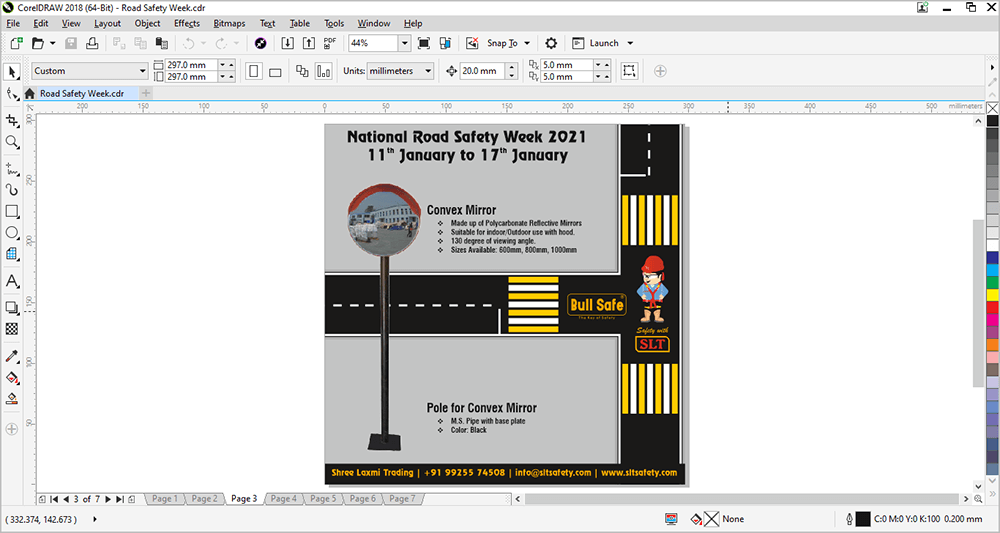
Task: Click the Export icon
Action: click(309, 43)
